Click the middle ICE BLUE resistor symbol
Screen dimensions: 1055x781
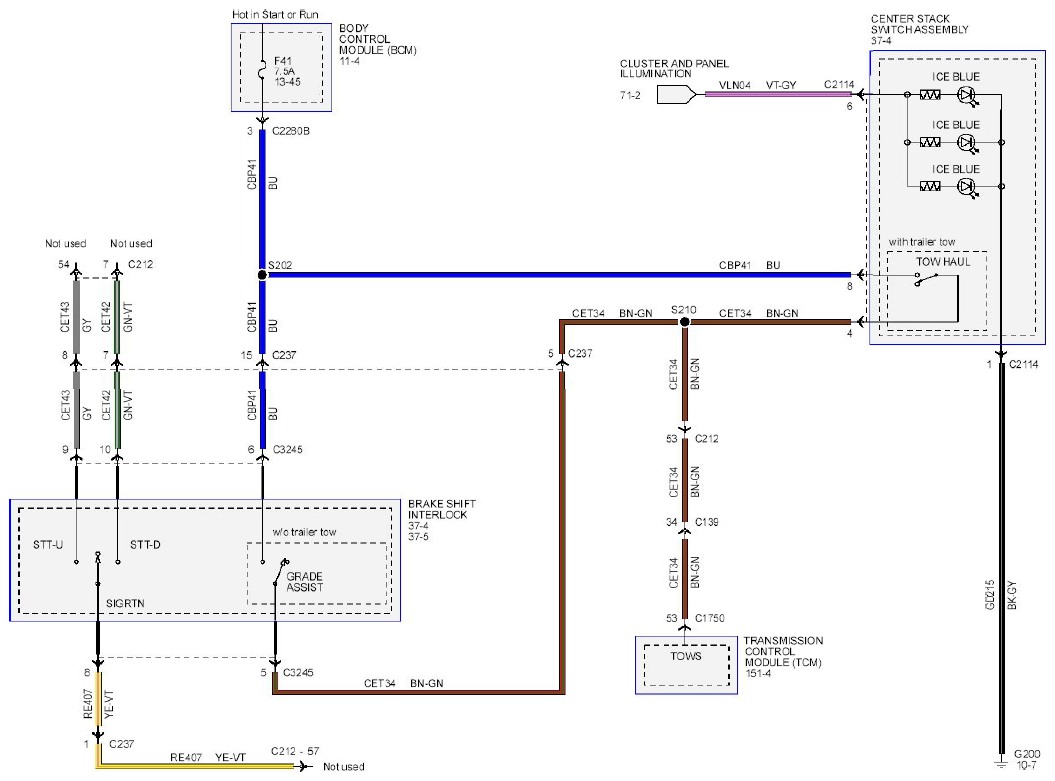click(930, 143)
